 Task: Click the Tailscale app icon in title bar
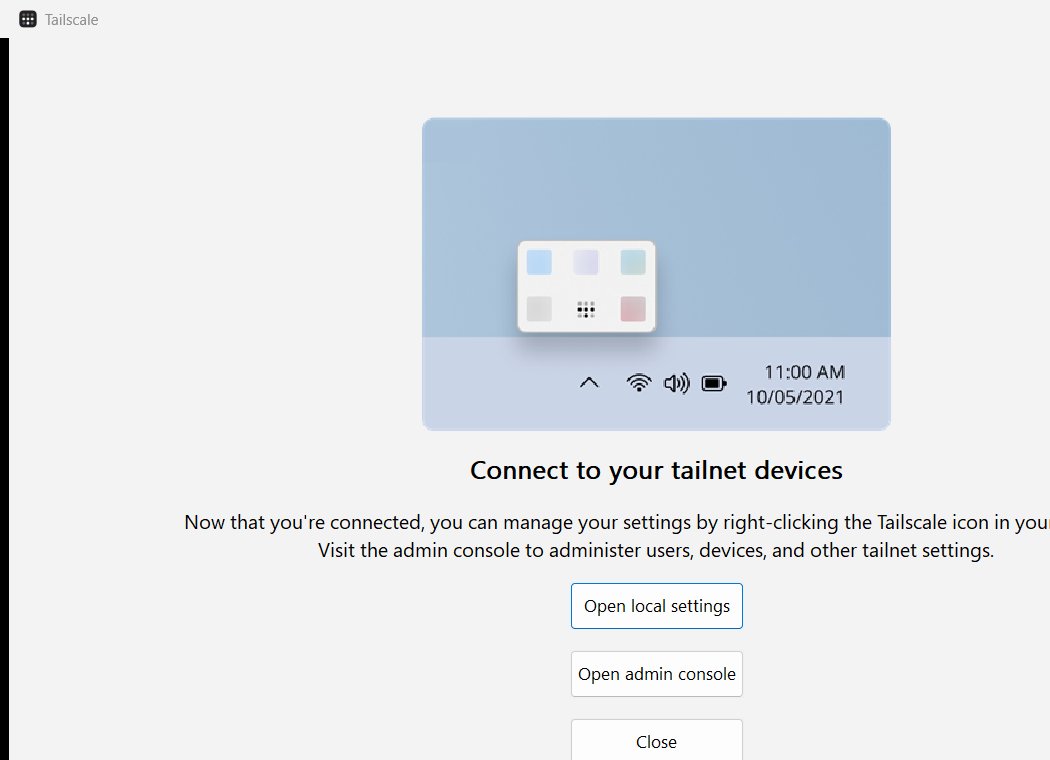(28, 19)
